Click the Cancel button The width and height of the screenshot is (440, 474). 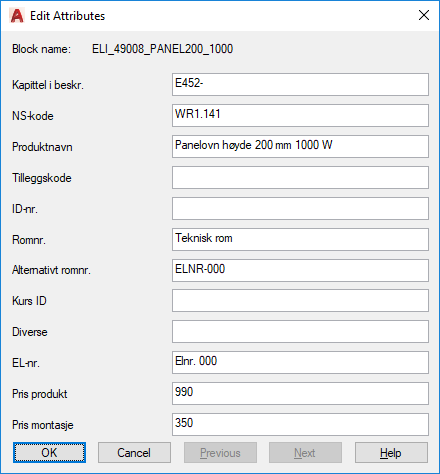134,453
